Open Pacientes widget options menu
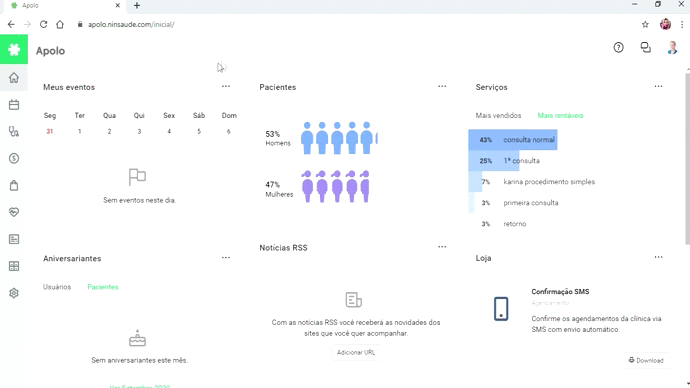The width and height of the screenshot is (690, 388). click(442, 86)
